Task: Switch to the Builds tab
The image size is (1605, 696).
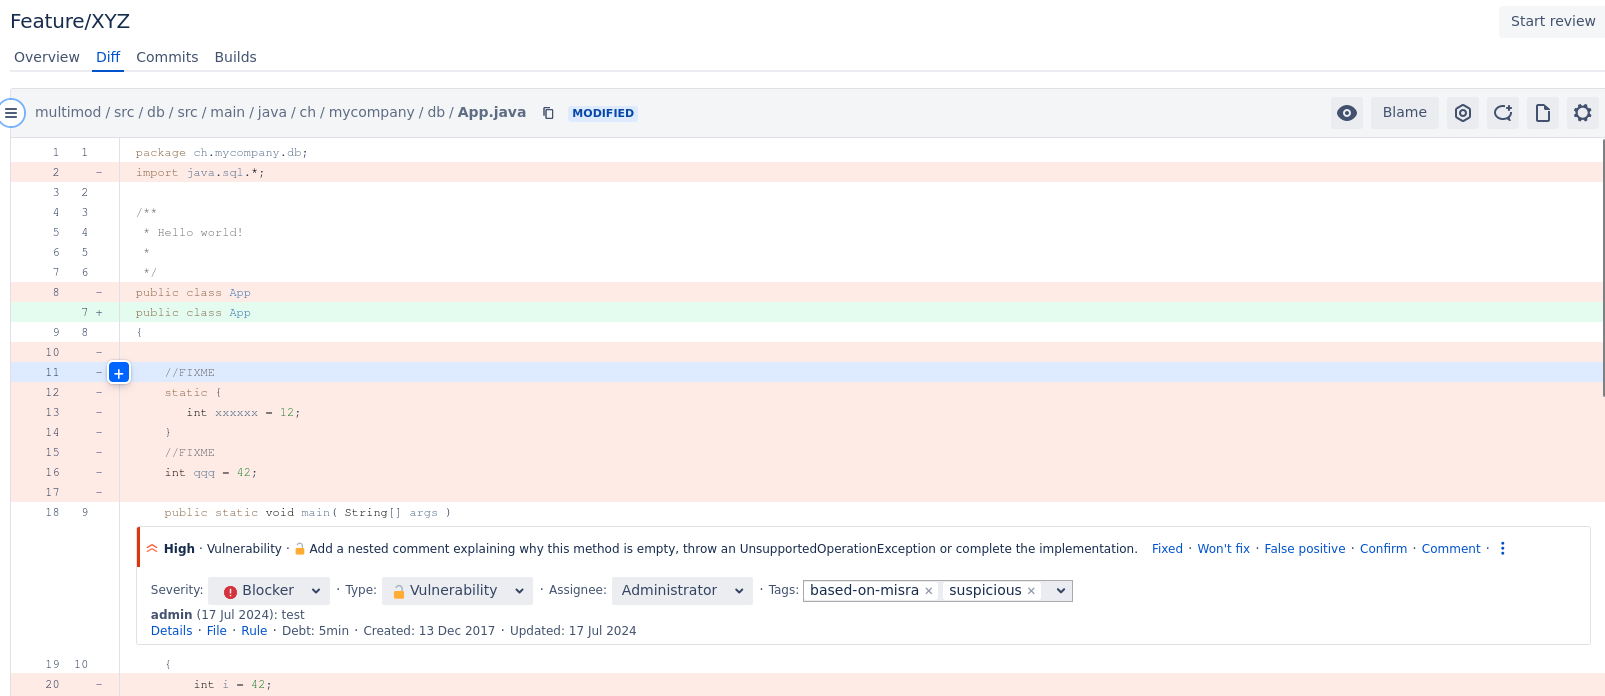Action: coord(235,57)
